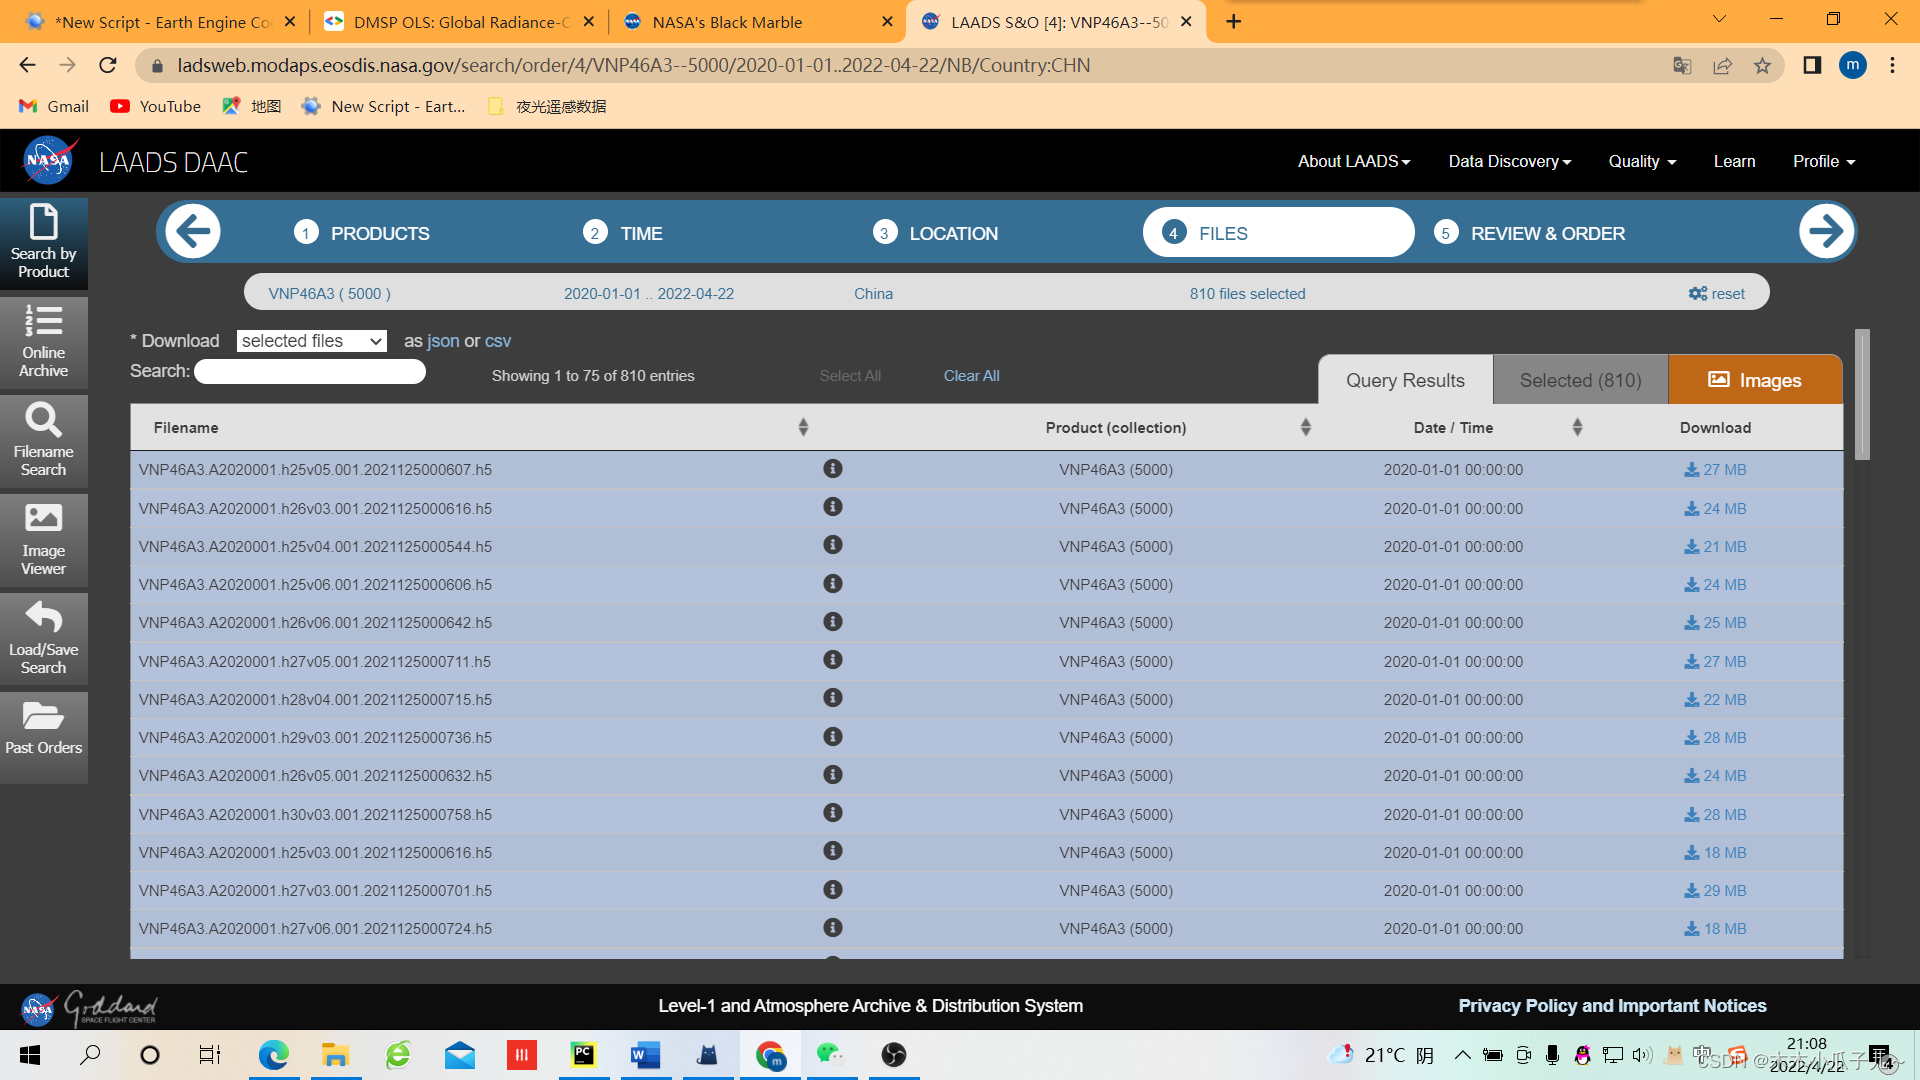Download the 27 MB h25v05 file
The width and height of the screenshot is (1920, 1080).
(1715, 470)
